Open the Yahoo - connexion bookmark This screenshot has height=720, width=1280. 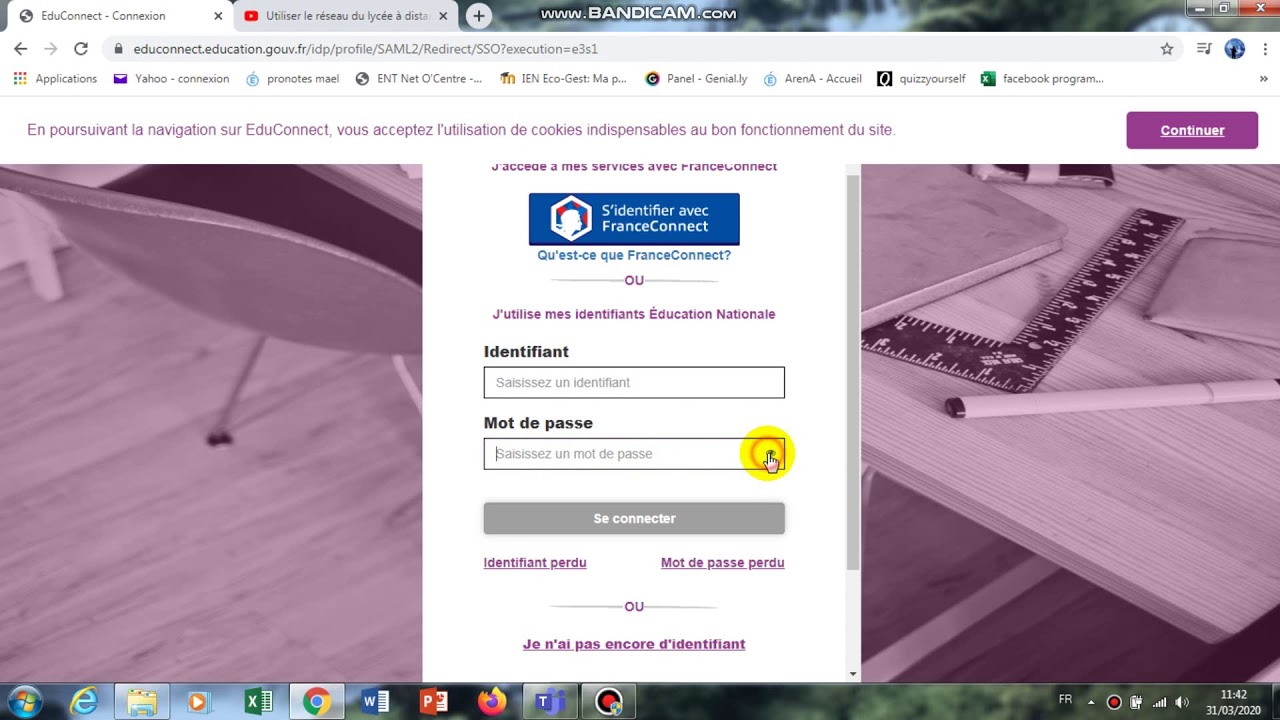[x=171, y=78]
